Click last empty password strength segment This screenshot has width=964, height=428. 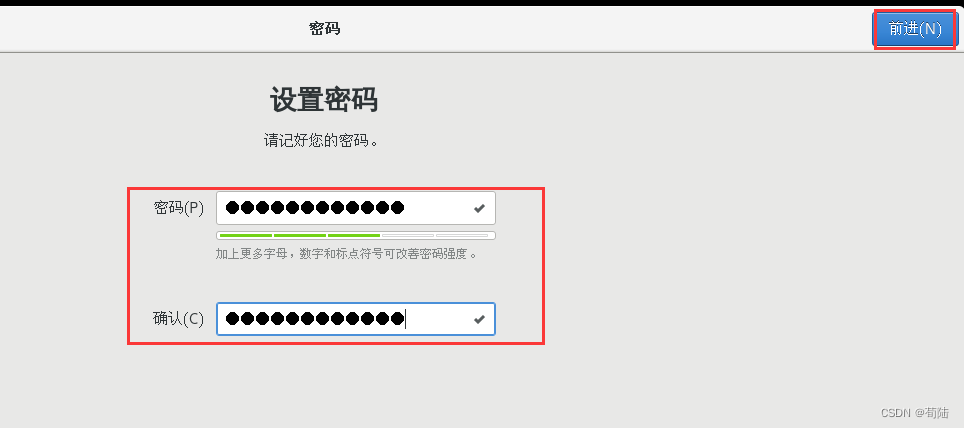462,236
